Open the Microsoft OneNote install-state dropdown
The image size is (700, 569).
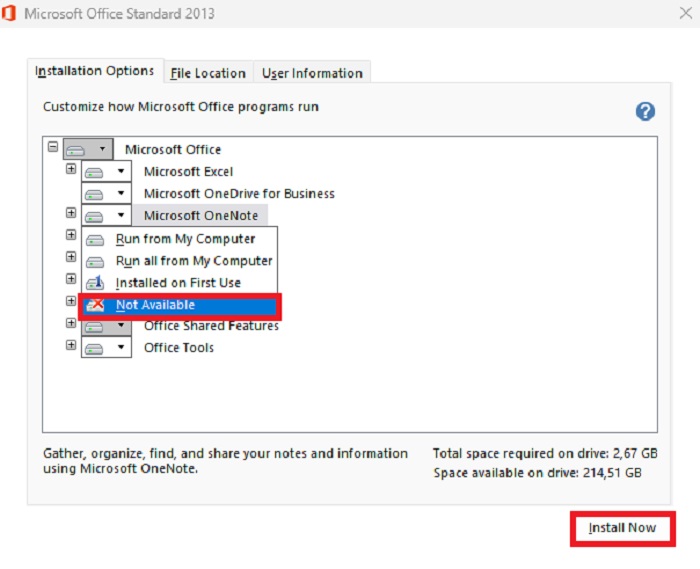(106, 216)
